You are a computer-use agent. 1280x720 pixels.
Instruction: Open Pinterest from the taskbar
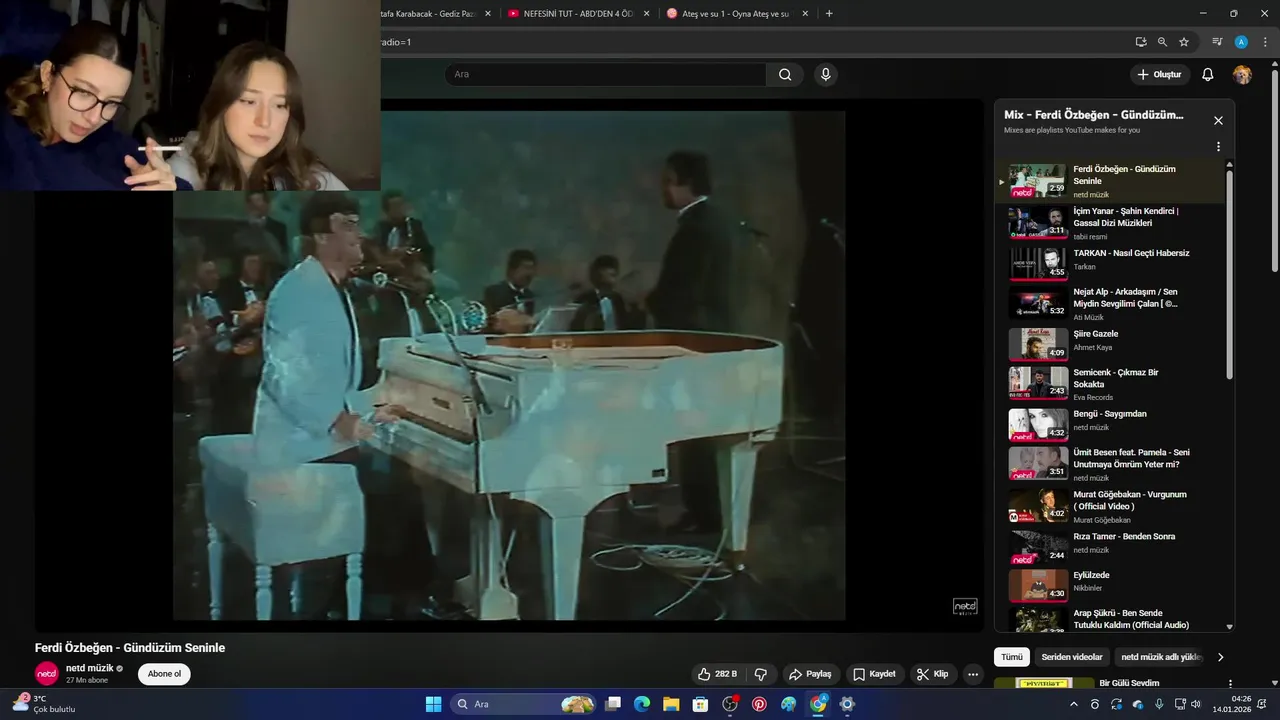[x=759, y=704]
